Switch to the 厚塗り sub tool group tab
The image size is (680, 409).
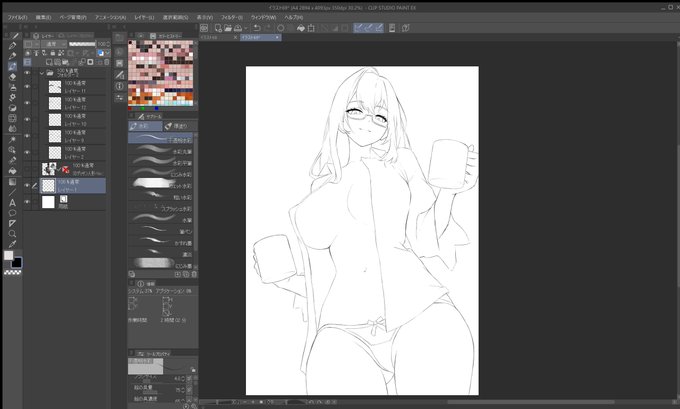tap(180, 126)
